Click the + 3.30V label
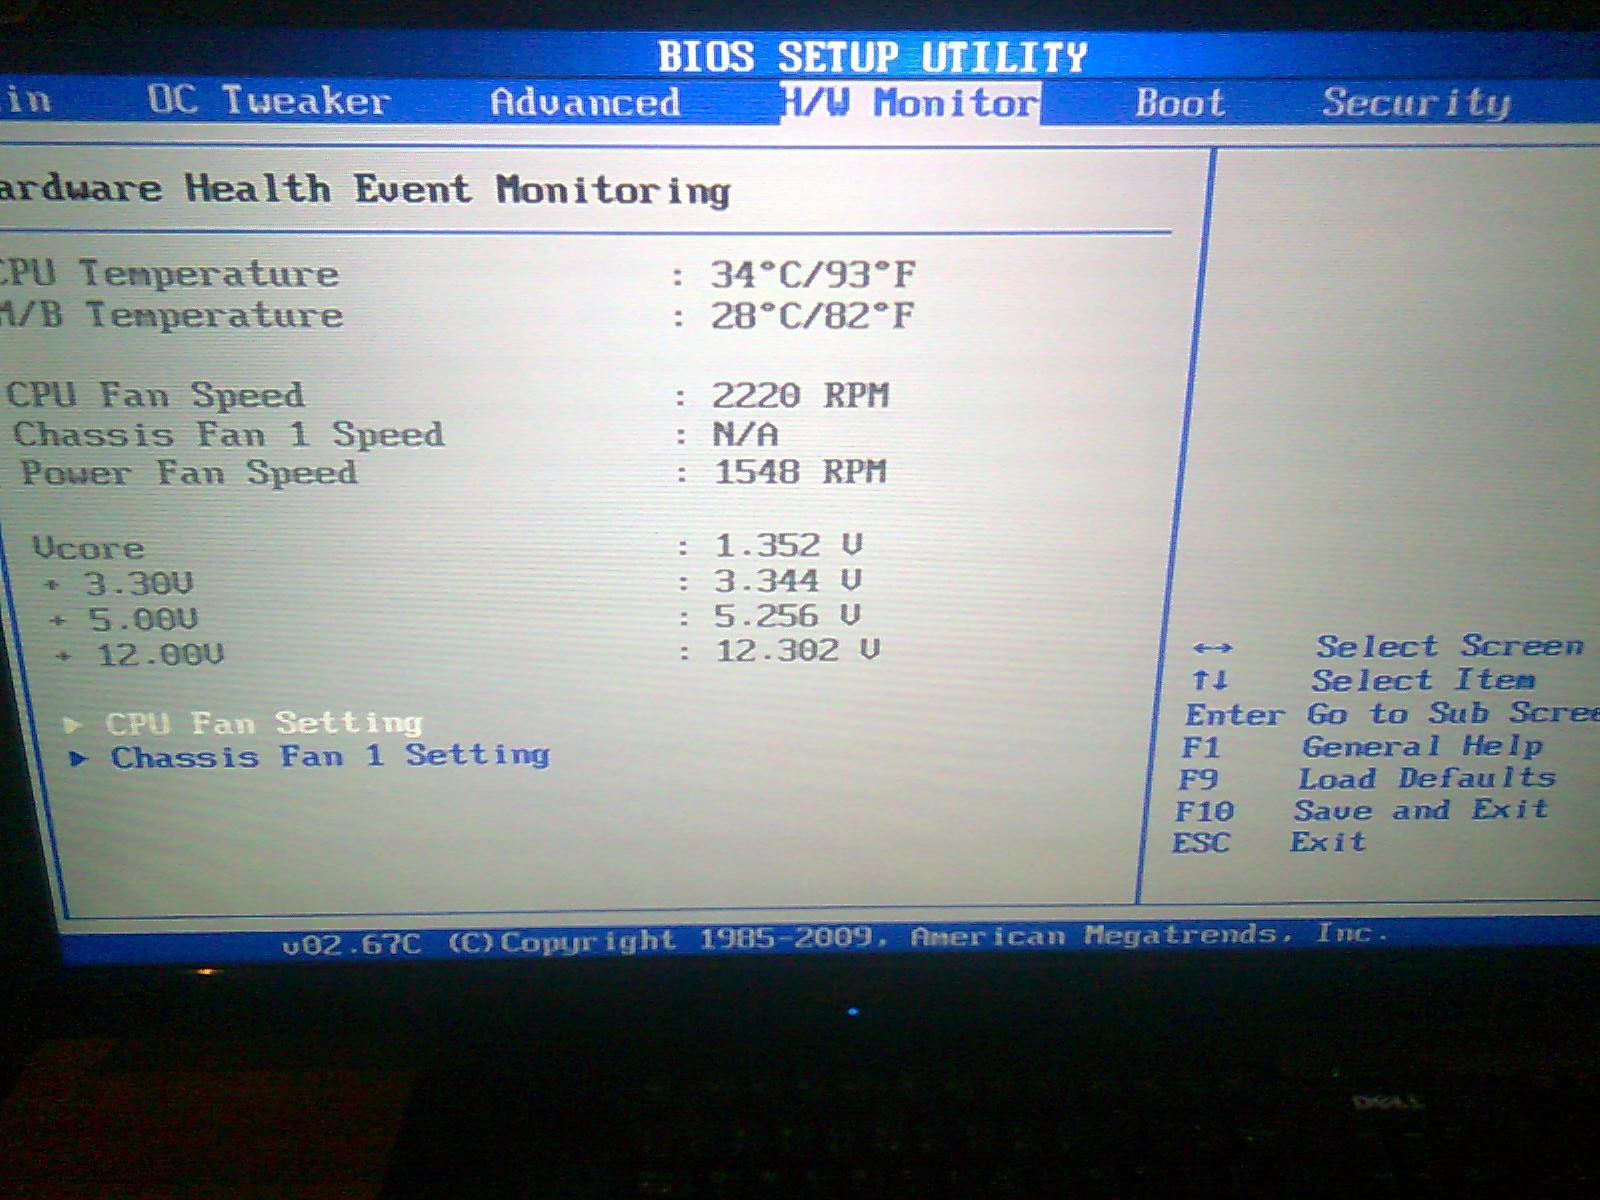This screenshot has height=1200, width=1600. 119,583
